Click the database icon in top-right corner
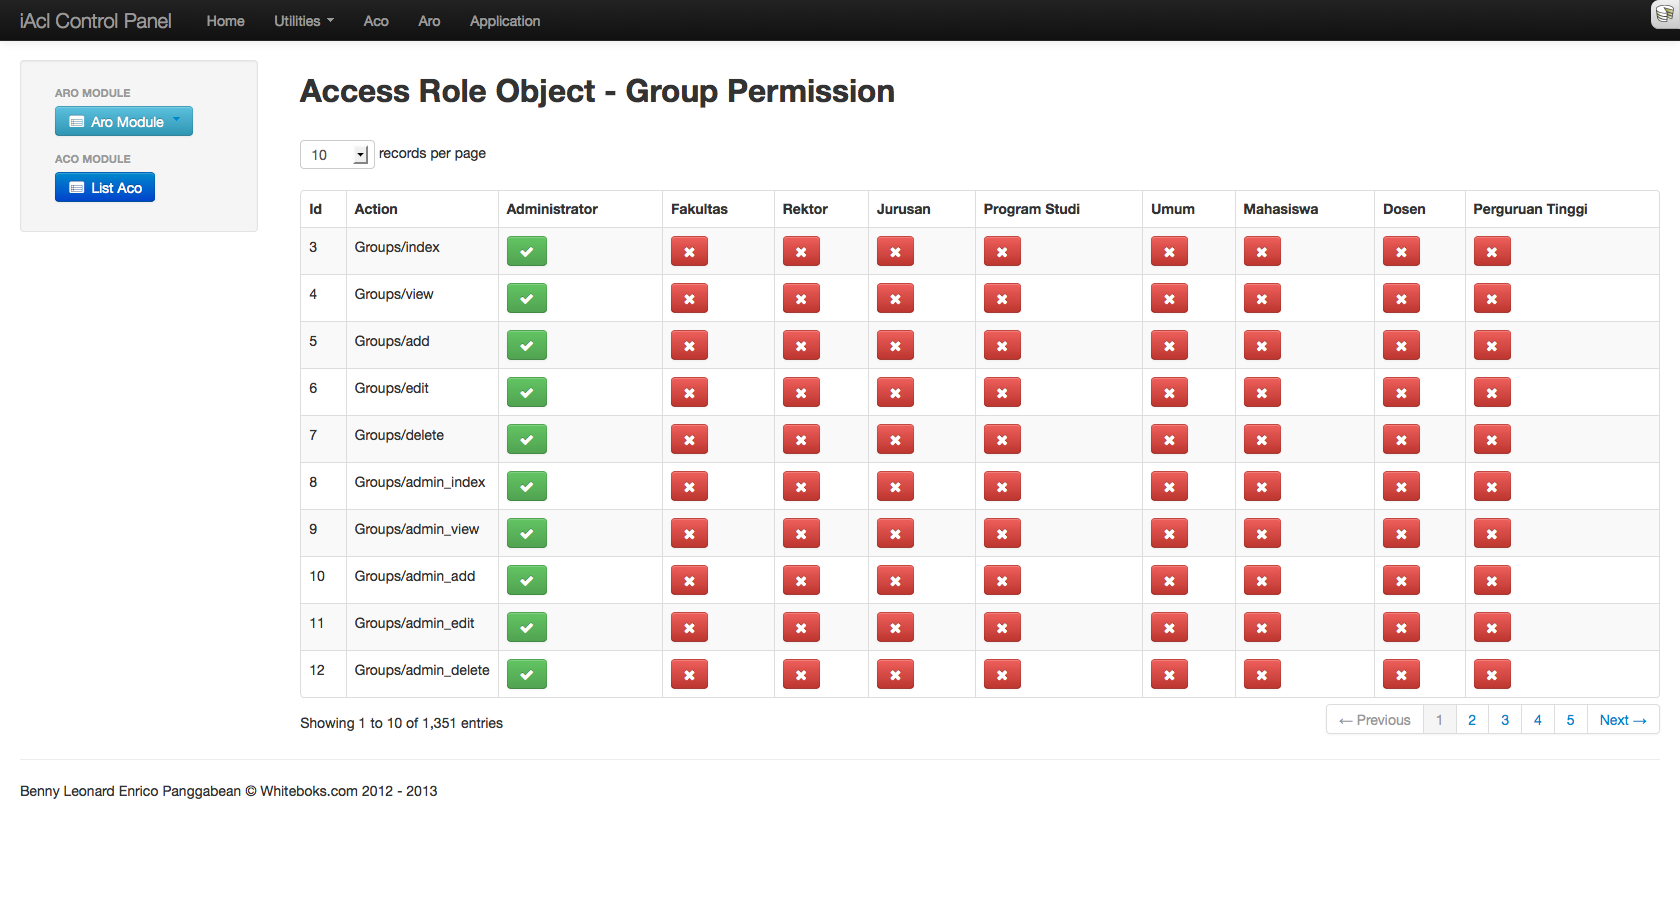The image size is (1680, 914). point(1665,14)
